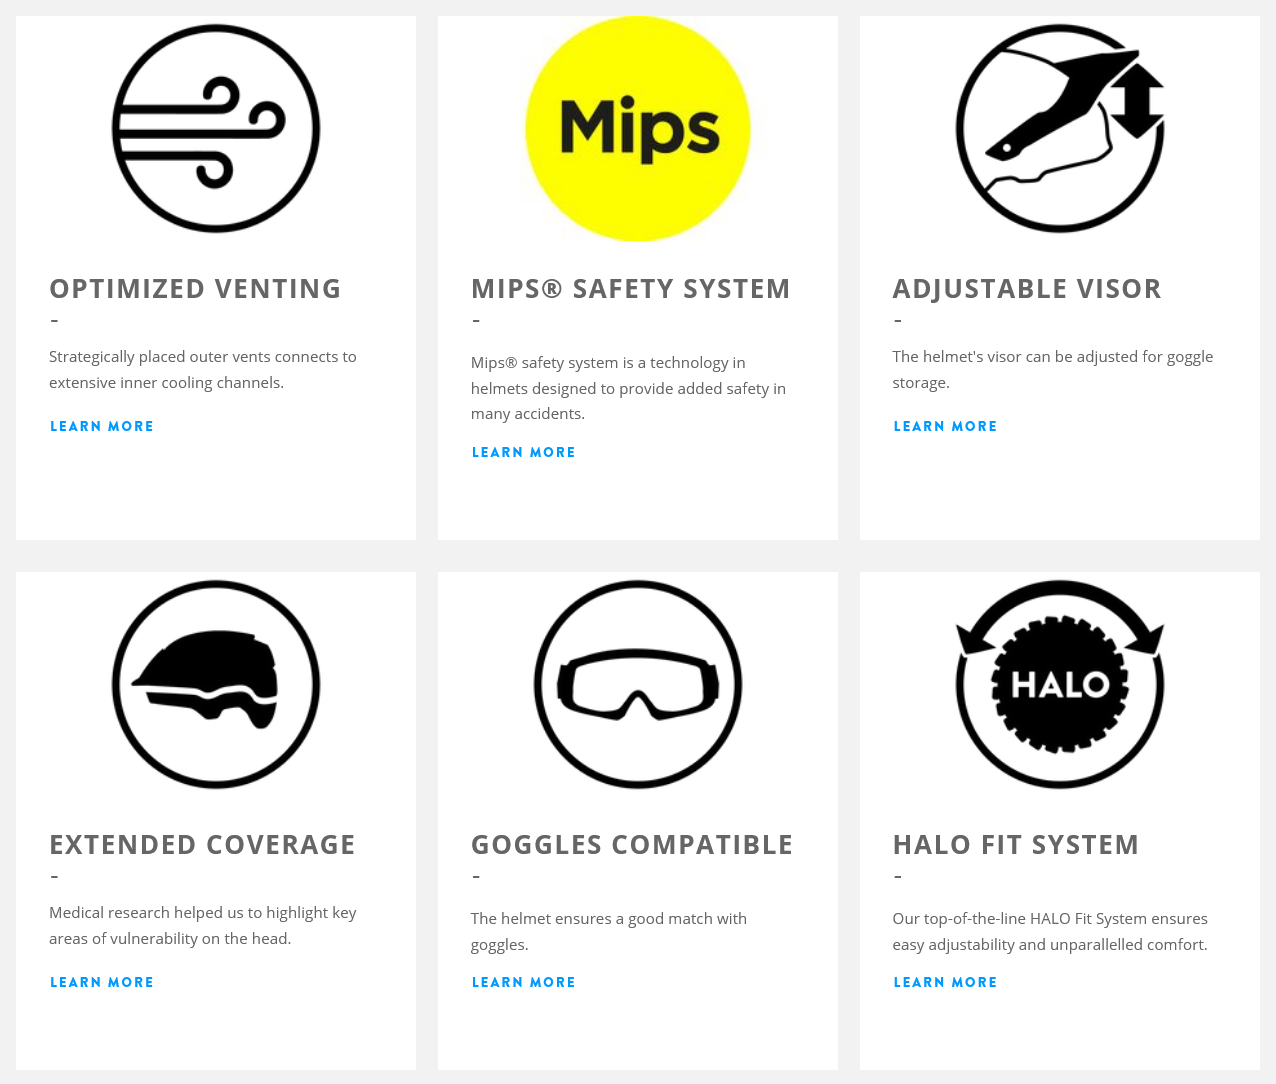Screen dimensions: 1276x1084
Task: Select the ADJUSTABLE VISOR heading
Action: coord(1027,289)
